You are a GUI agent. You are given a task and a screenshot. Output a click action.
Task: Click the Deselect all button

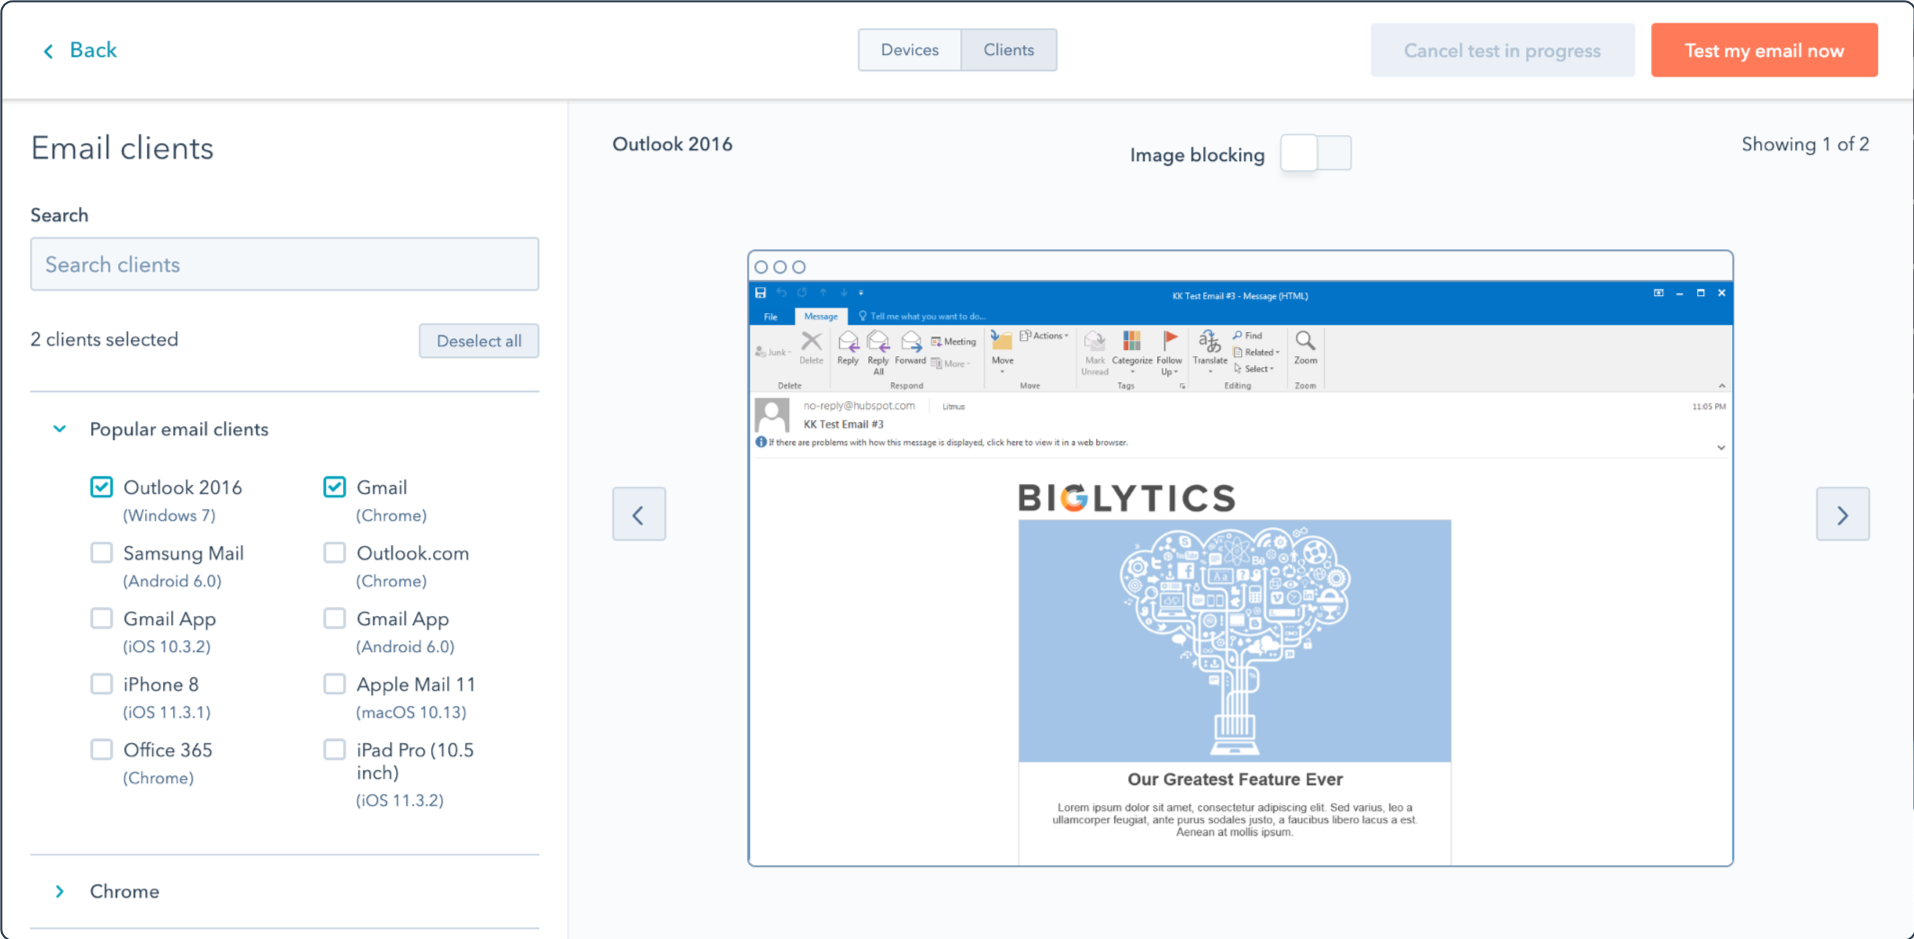click(x=478, y=340)
